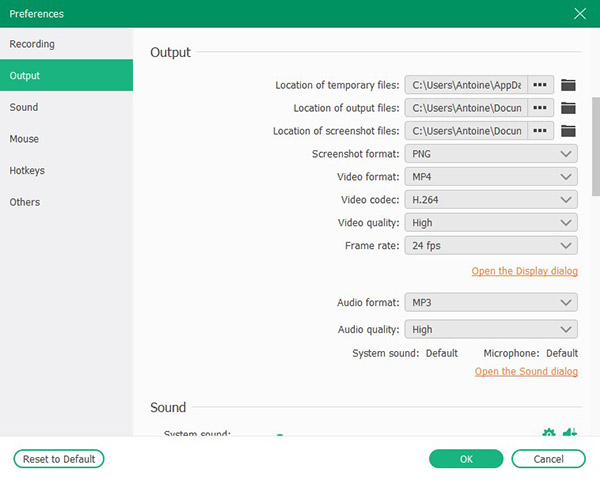Click the temporary files path field
This screenshot has height=483, width=600.
pyautogui.click(x=466, y=85)
